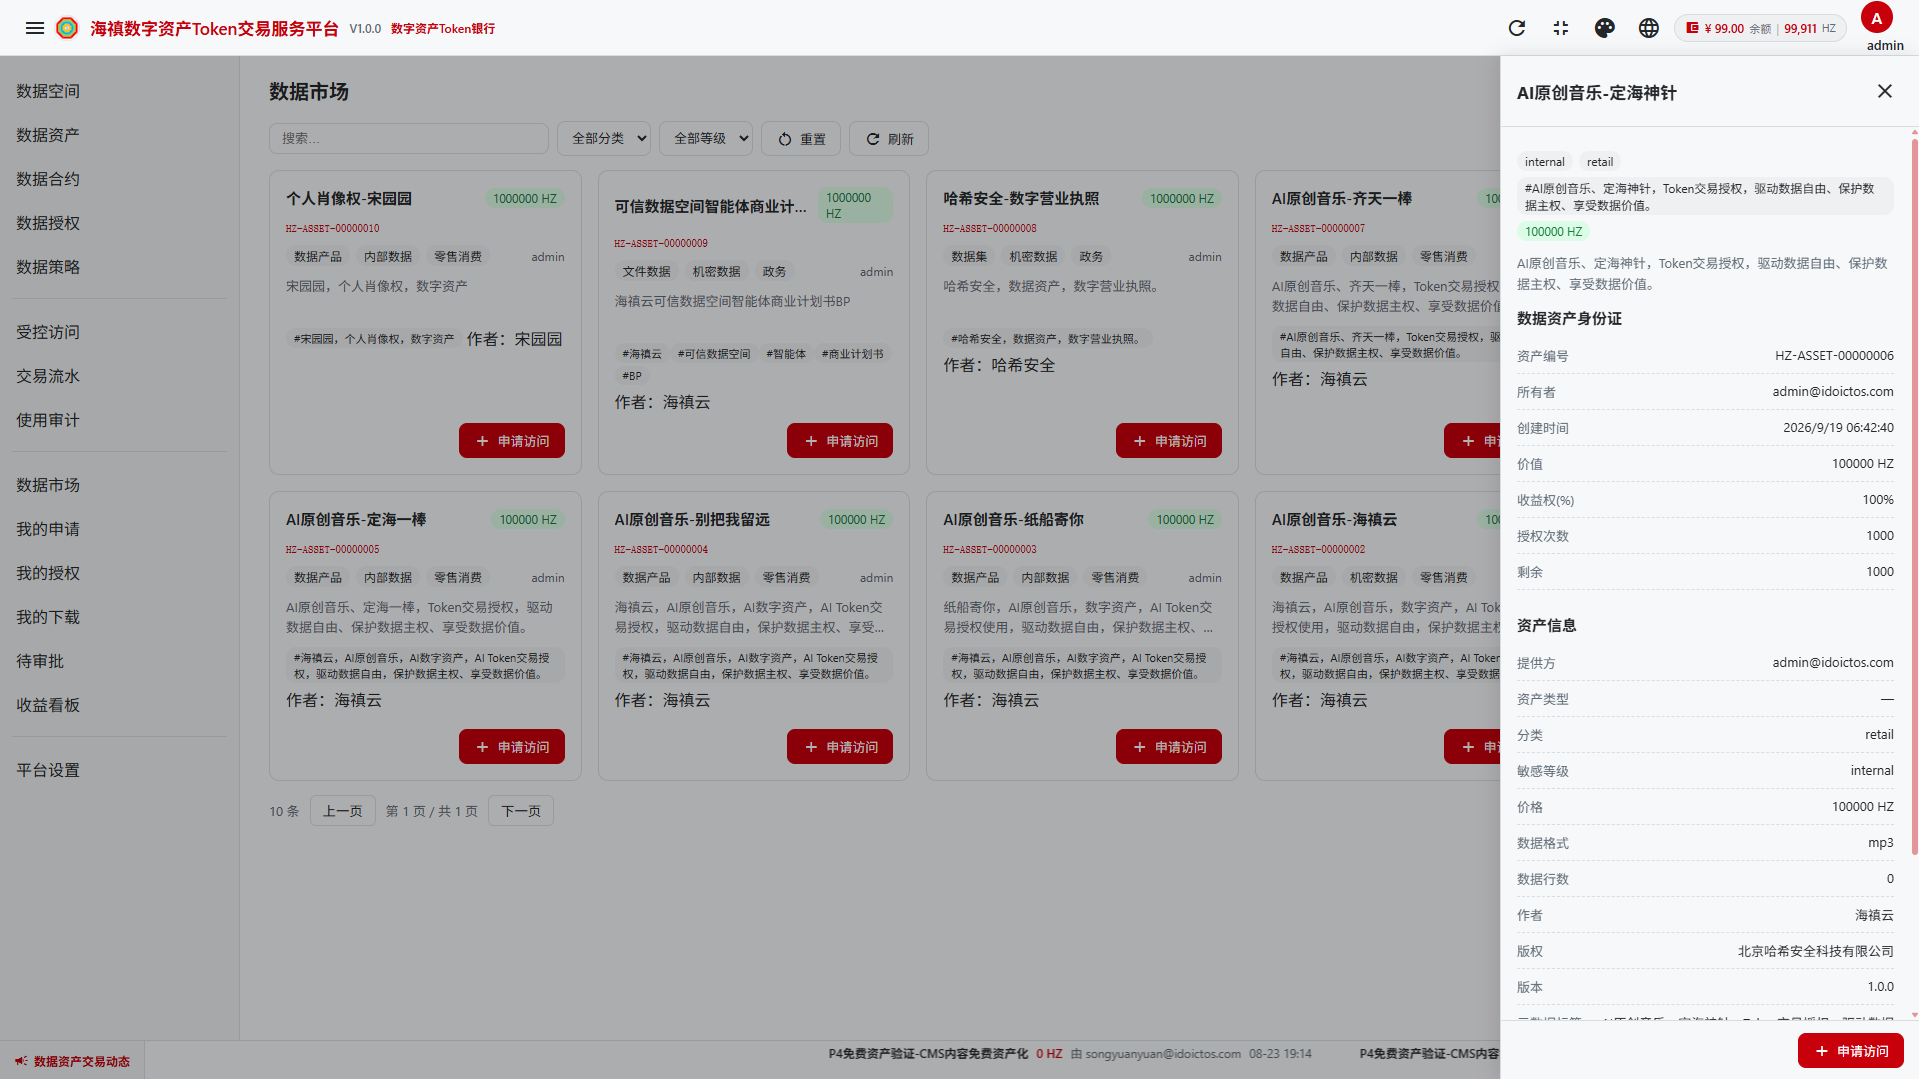Image resolution: width=1919 pixels, height=1079 pixels.
Task: Open 数据资产 in the sidebar
Action: [x=48, y=135]
